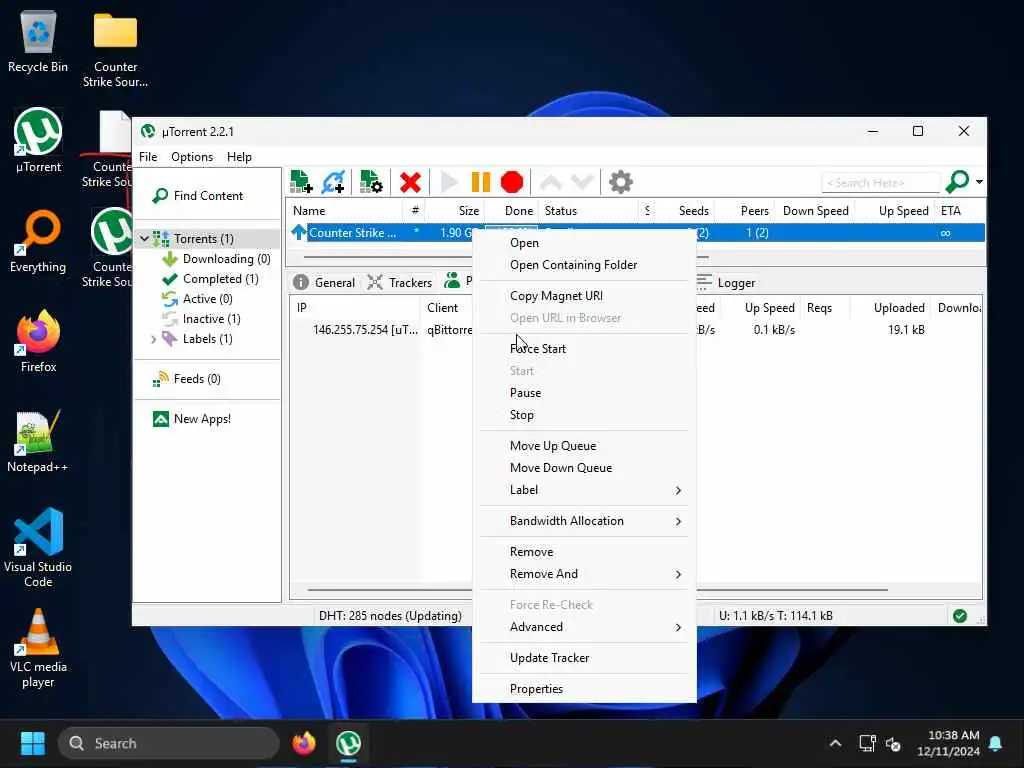Switch to the Trackers tab
The image size is (1024, 768).
click(400, 283)
